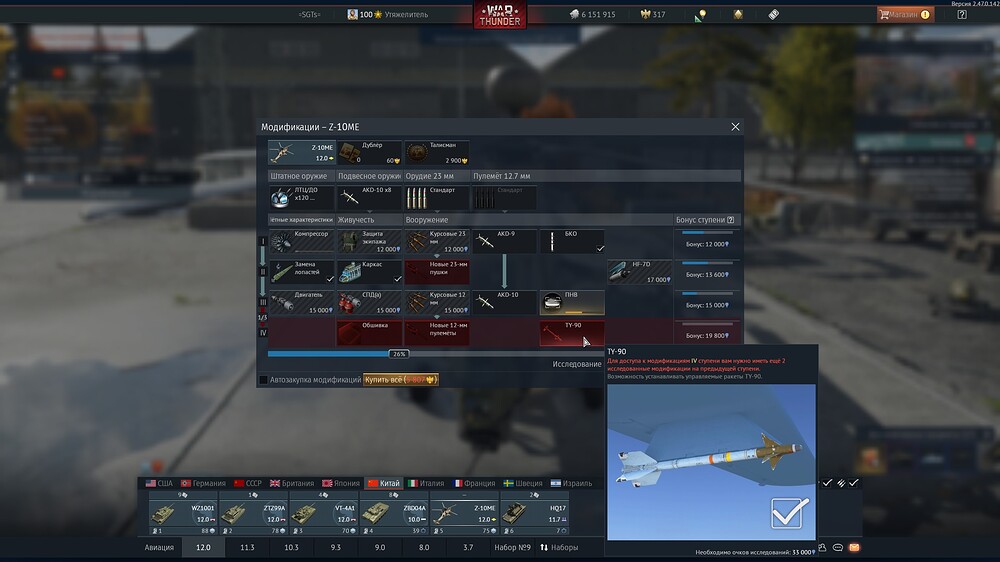Viewport: 1000px width, 562px height.
Task: Click the help question mark top right
Action: pyautogui.click(x=962, y=14)
